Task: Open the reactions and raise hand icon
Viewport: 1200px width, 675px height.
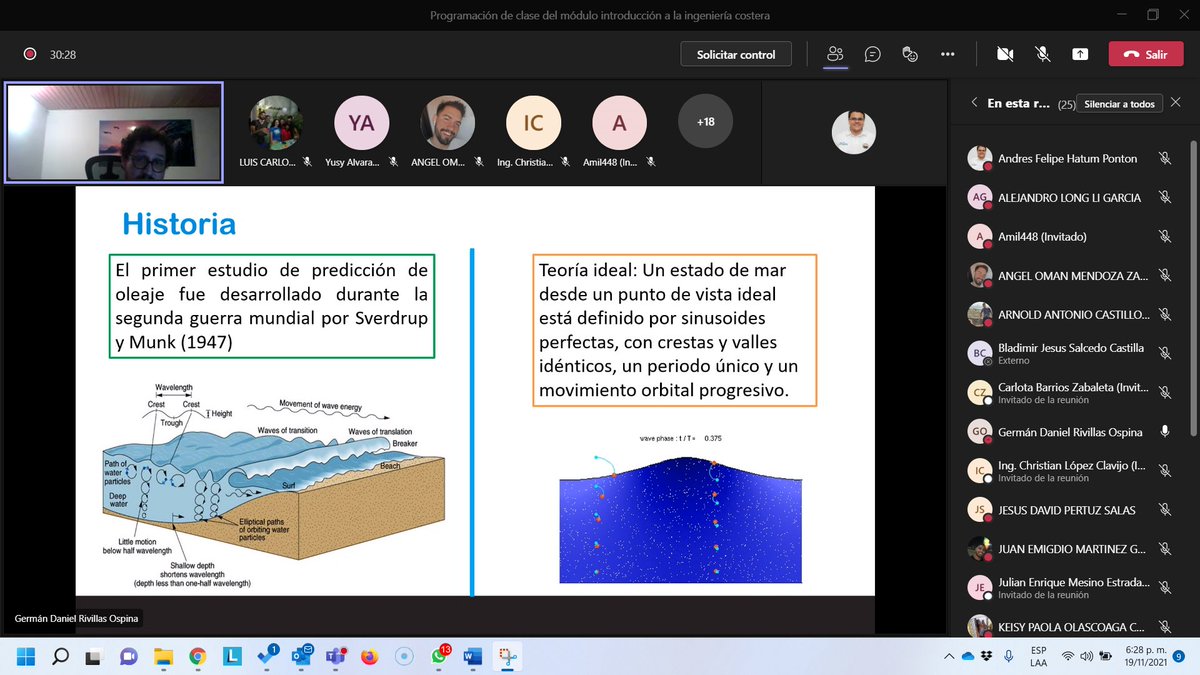Action: [x=910, y=54]
